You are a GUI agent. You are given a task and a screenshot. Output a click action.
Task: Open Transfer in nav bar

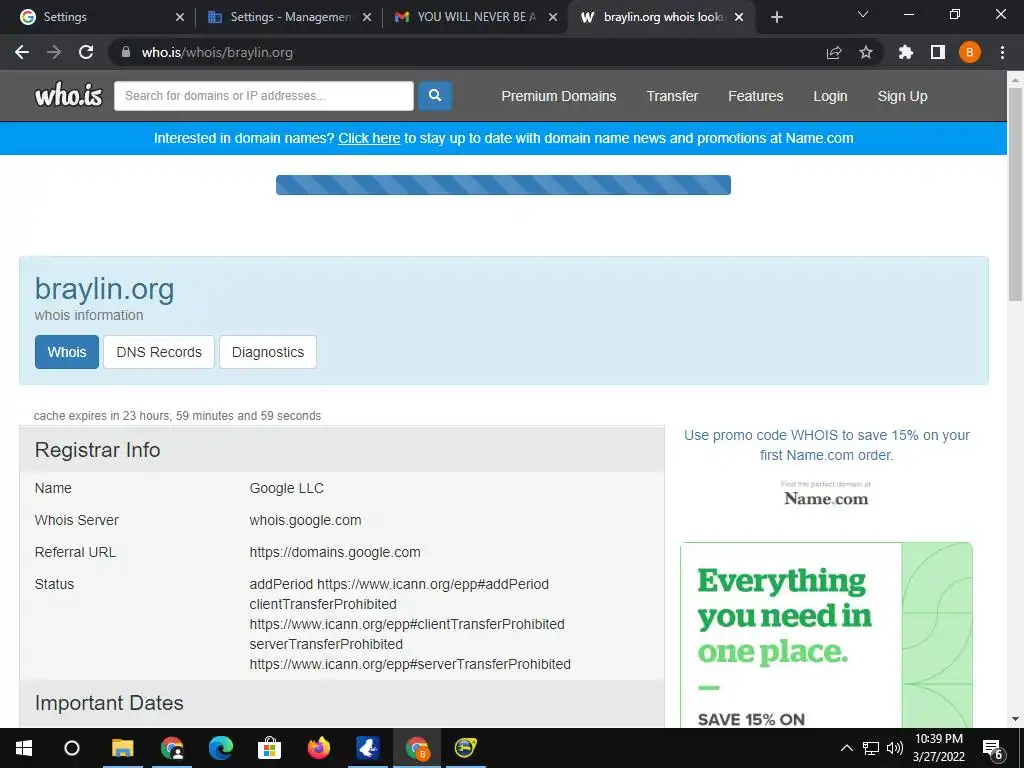click(x=672, y=96)
